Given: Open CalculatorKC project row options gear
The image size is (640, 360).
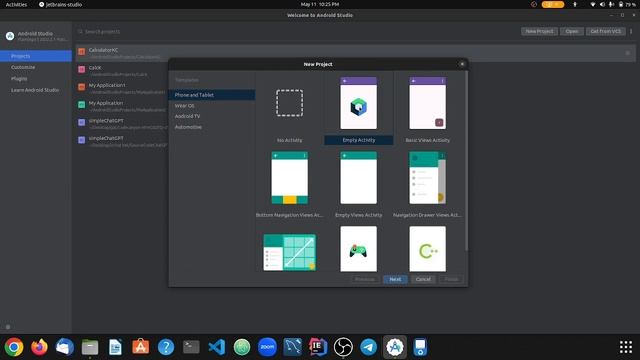Looking at the screenshot, I should tap(628, 53).
